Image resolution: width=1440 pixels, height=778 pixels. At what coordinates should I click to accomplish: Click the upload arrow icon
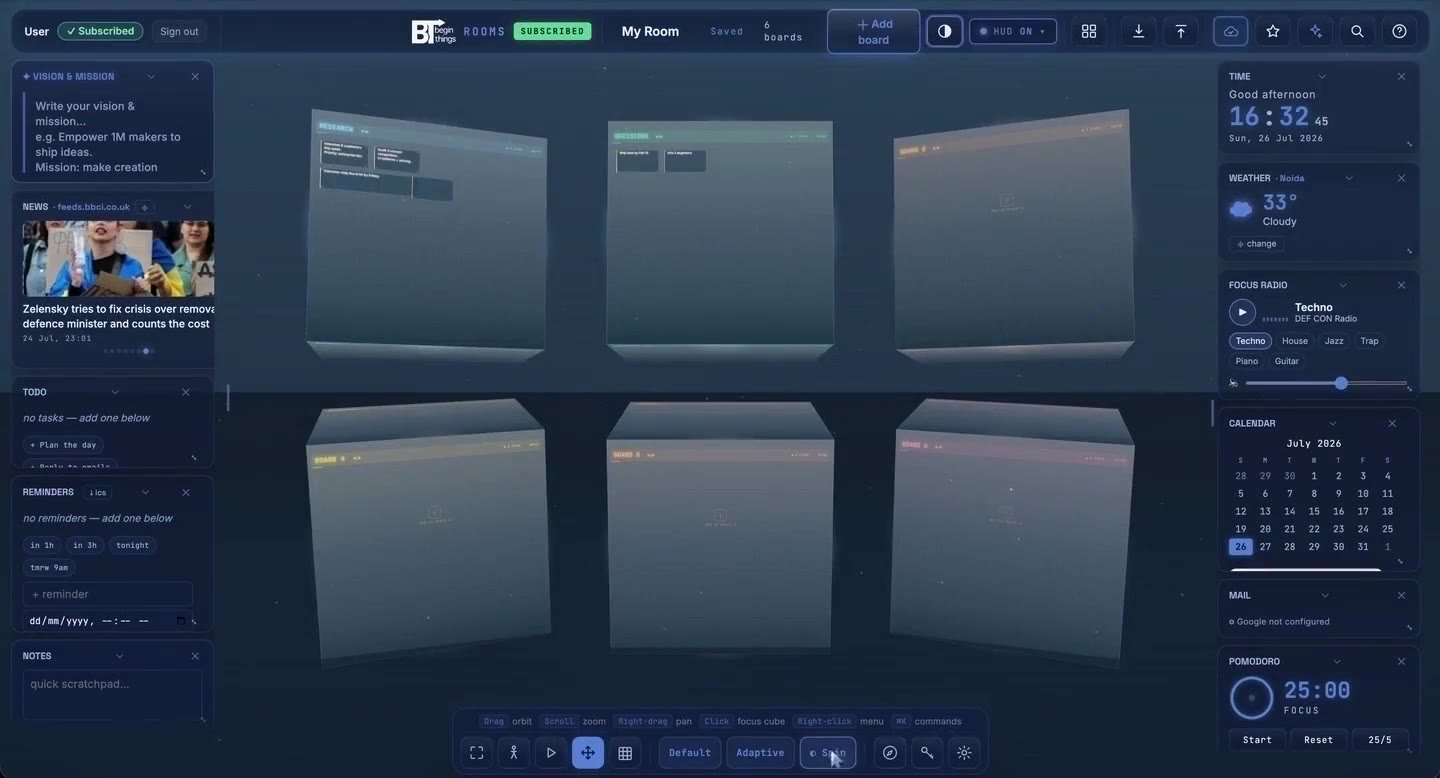click(1181, 31)
